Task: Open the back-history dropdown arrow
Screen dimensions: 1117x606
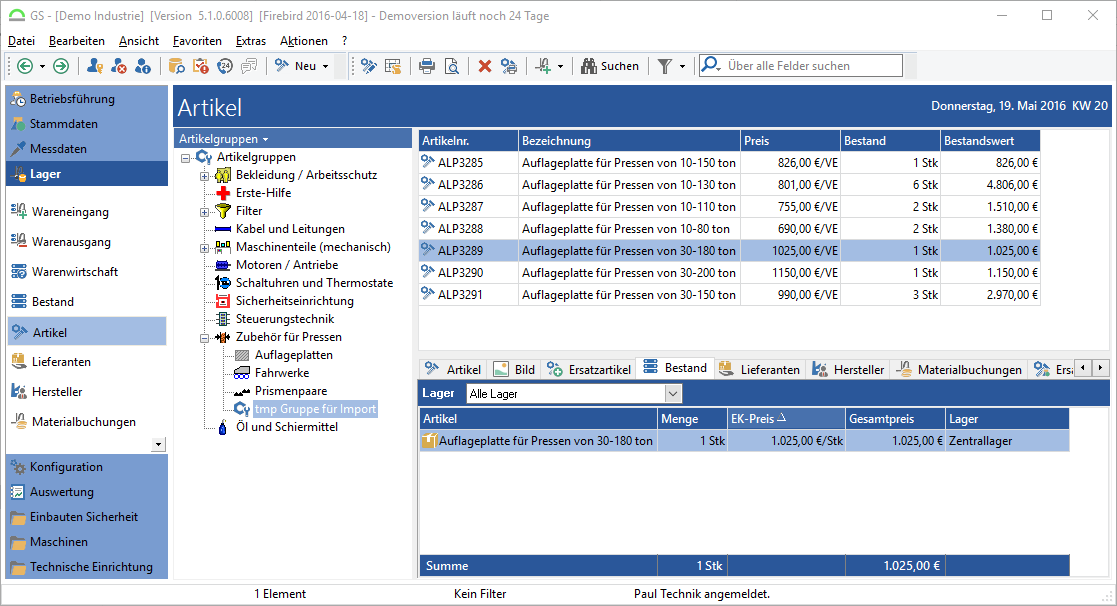Action: (42, 67)
